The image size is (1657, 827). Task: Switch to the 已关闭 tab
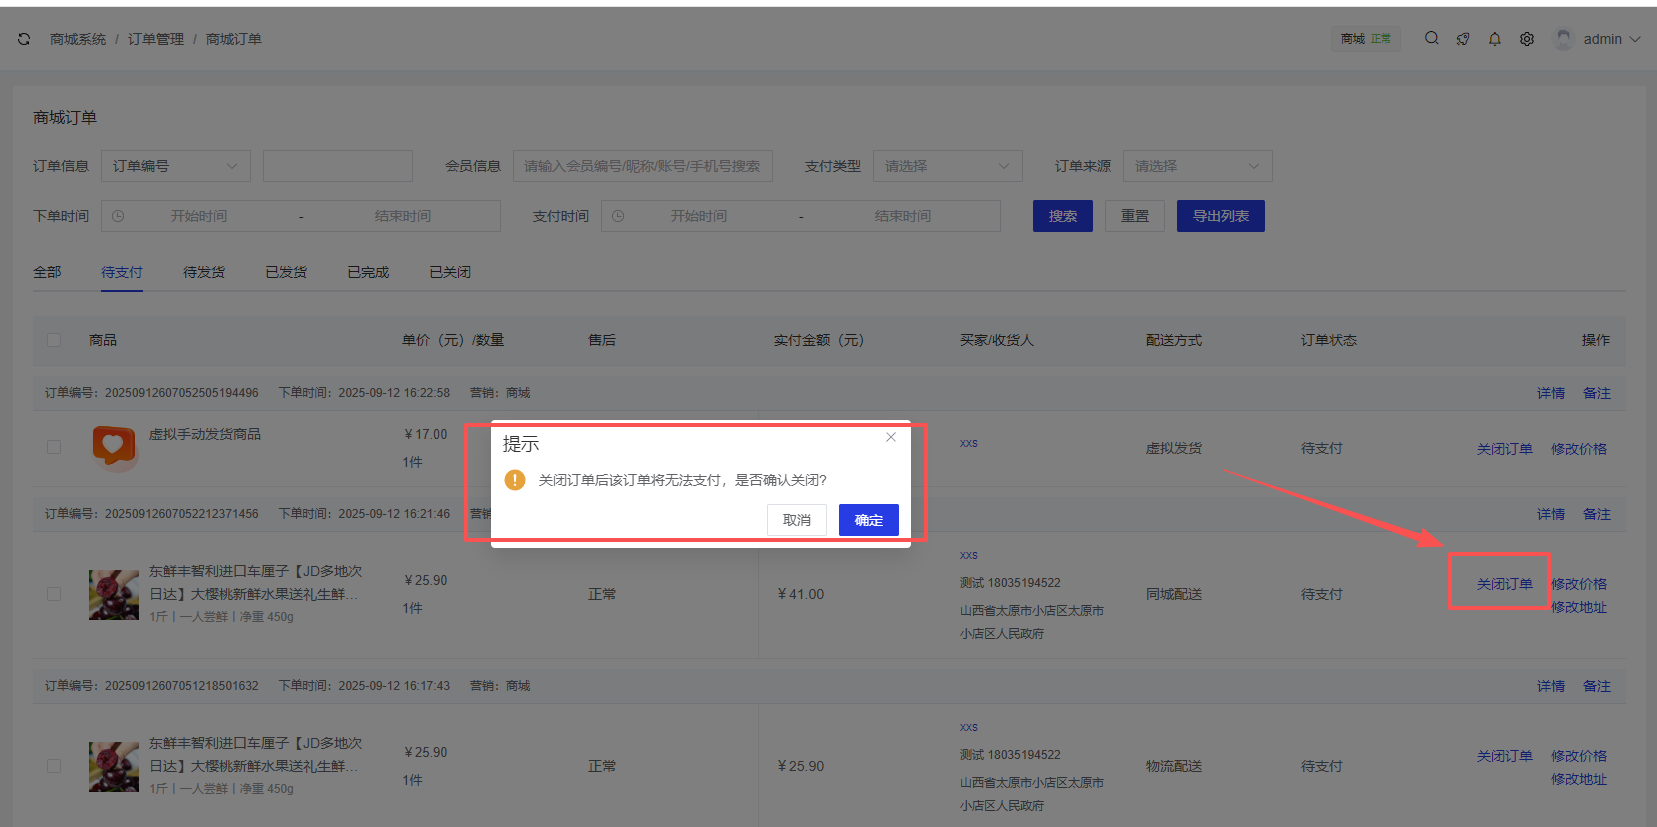[x=450, y=272]
